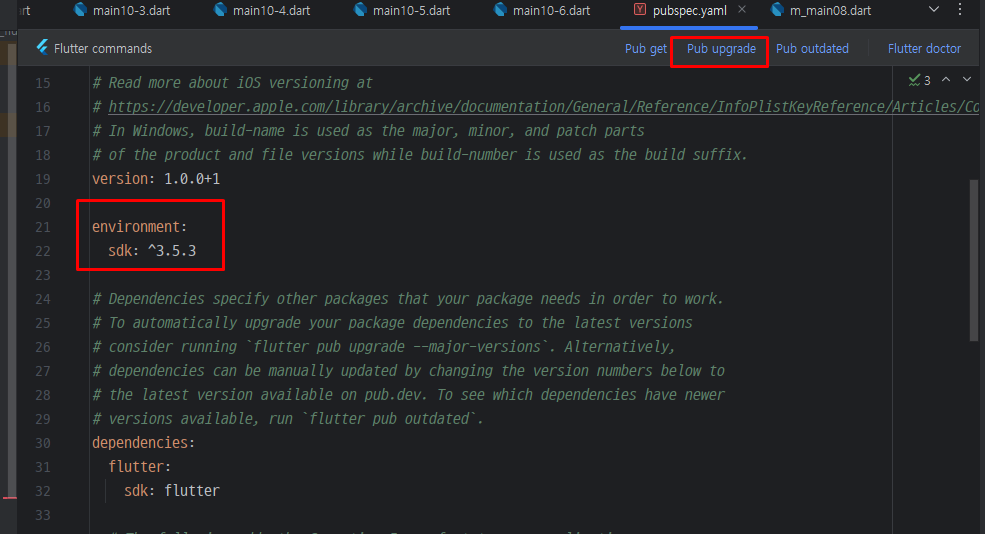Click line number 19 in gutter
Image resolution: width=985 pixels, height=534 pixels.
[43, 179]
